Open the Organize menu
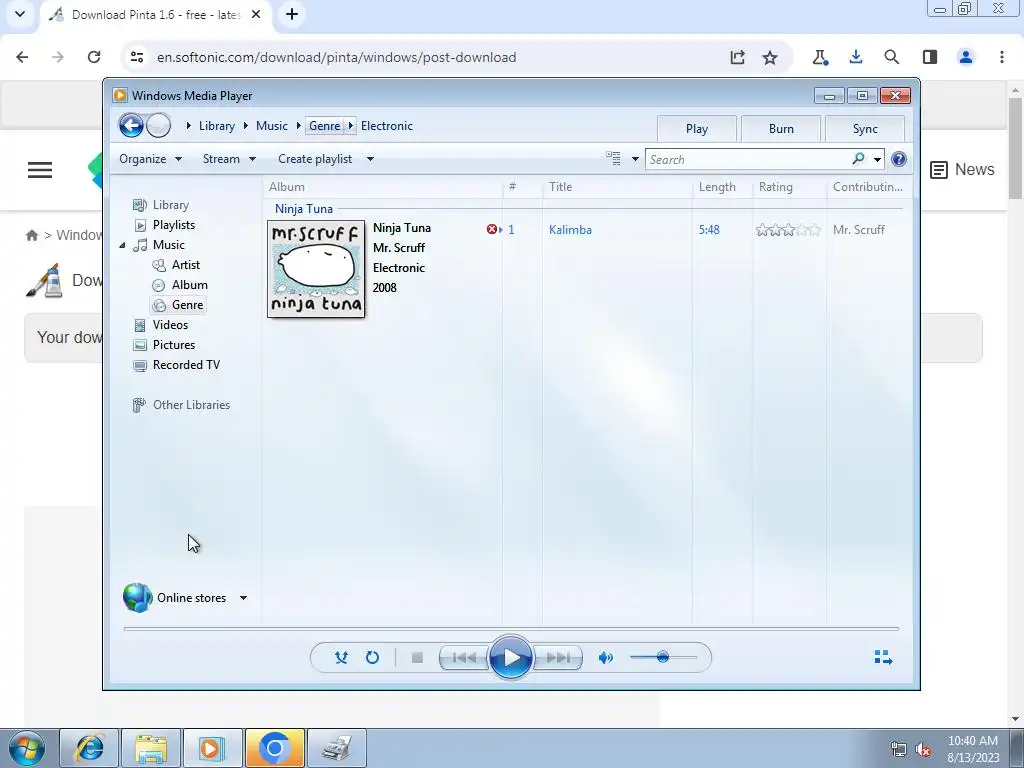1024x768 pixels. click(x=150, y=159)
